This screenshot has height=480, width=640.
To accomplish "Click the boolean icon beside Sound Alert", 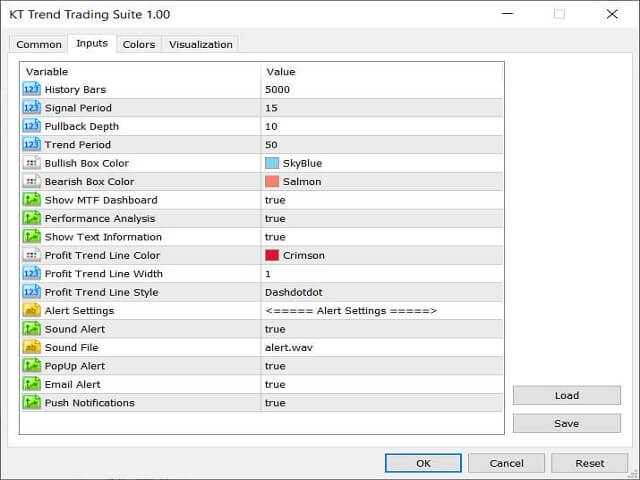I will [x=31, y=329].
